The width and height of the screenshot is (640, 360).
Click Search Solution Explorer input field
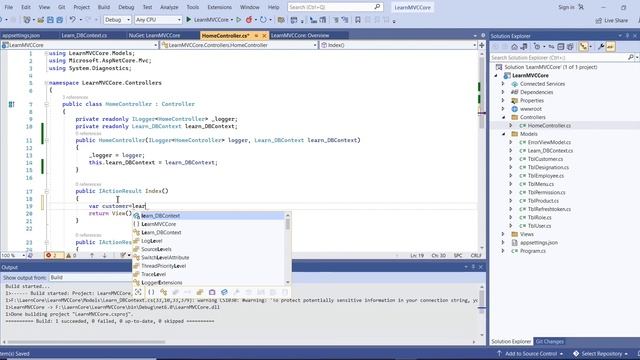pos(558,58)
